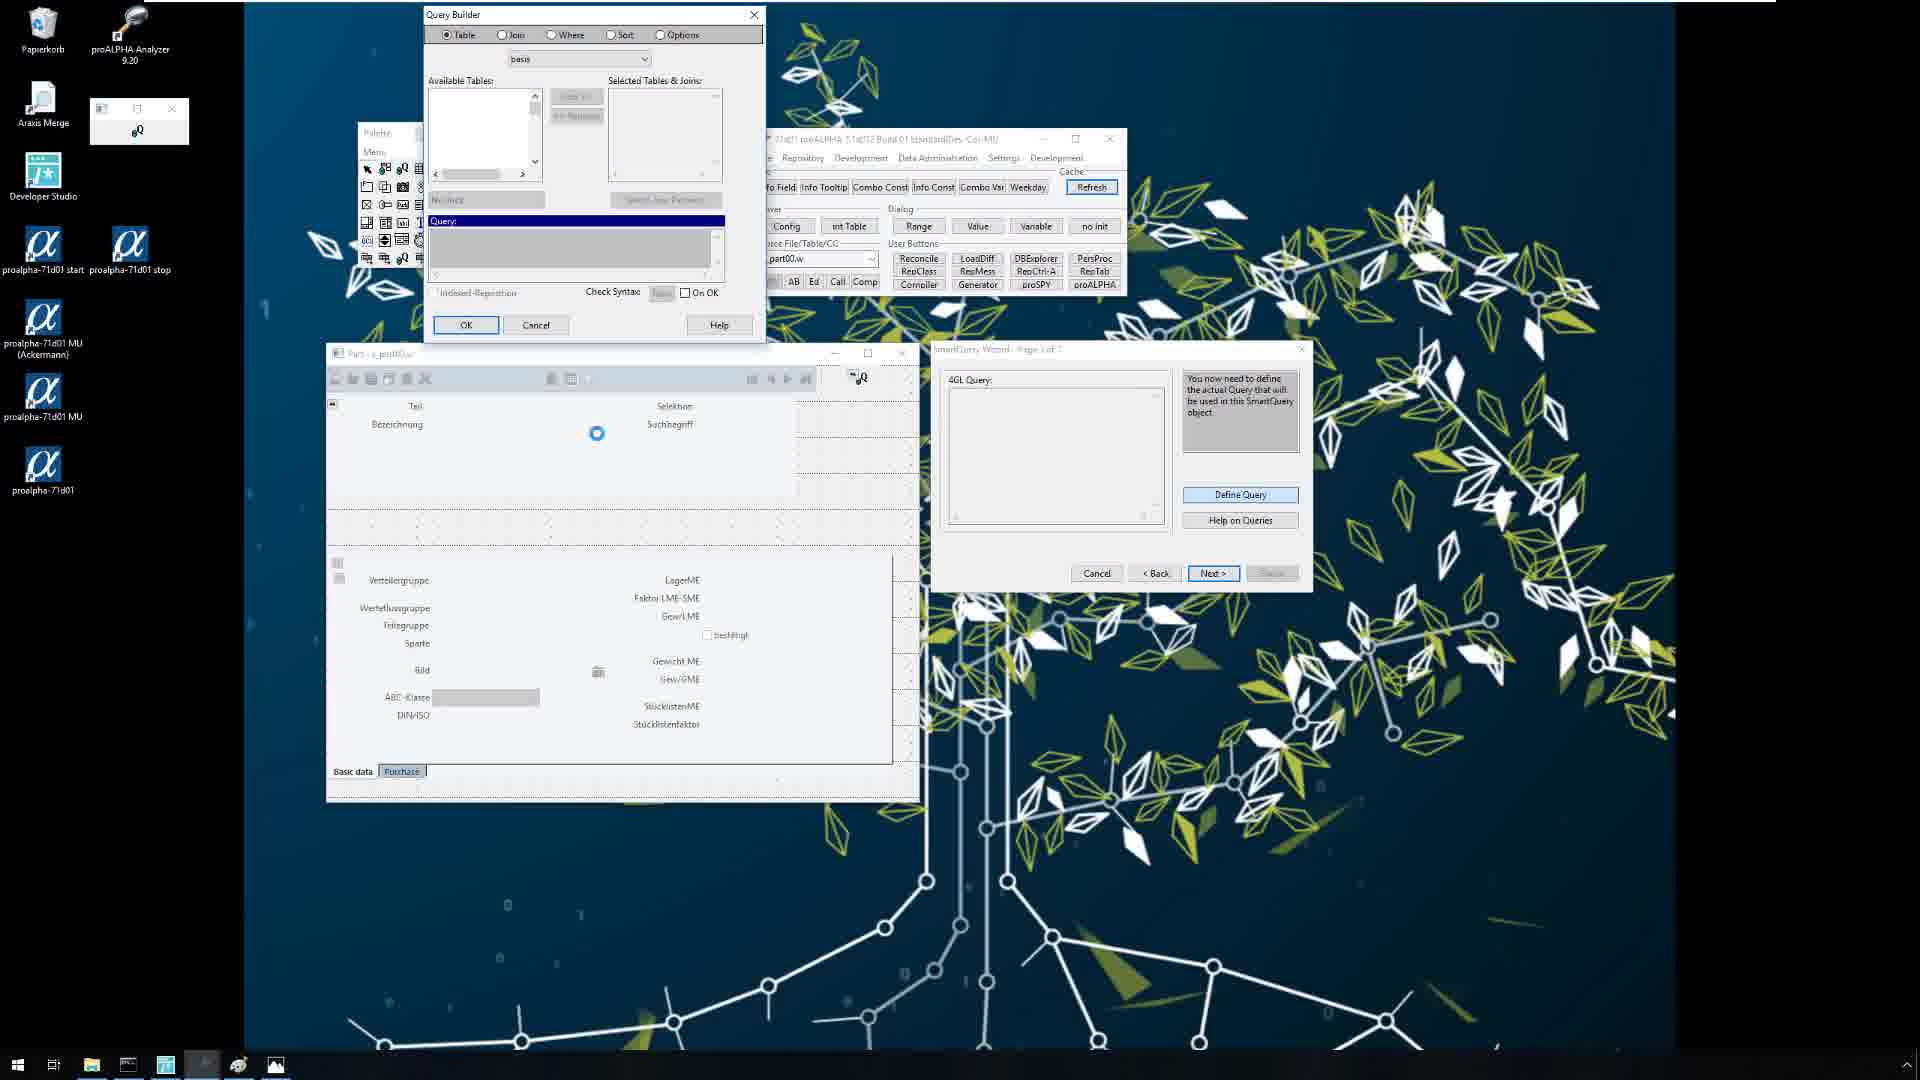Select the Options radio button in Query Builder
Screen dimensions: 1920x1080
pyautogui.click(x=660, y=35)
